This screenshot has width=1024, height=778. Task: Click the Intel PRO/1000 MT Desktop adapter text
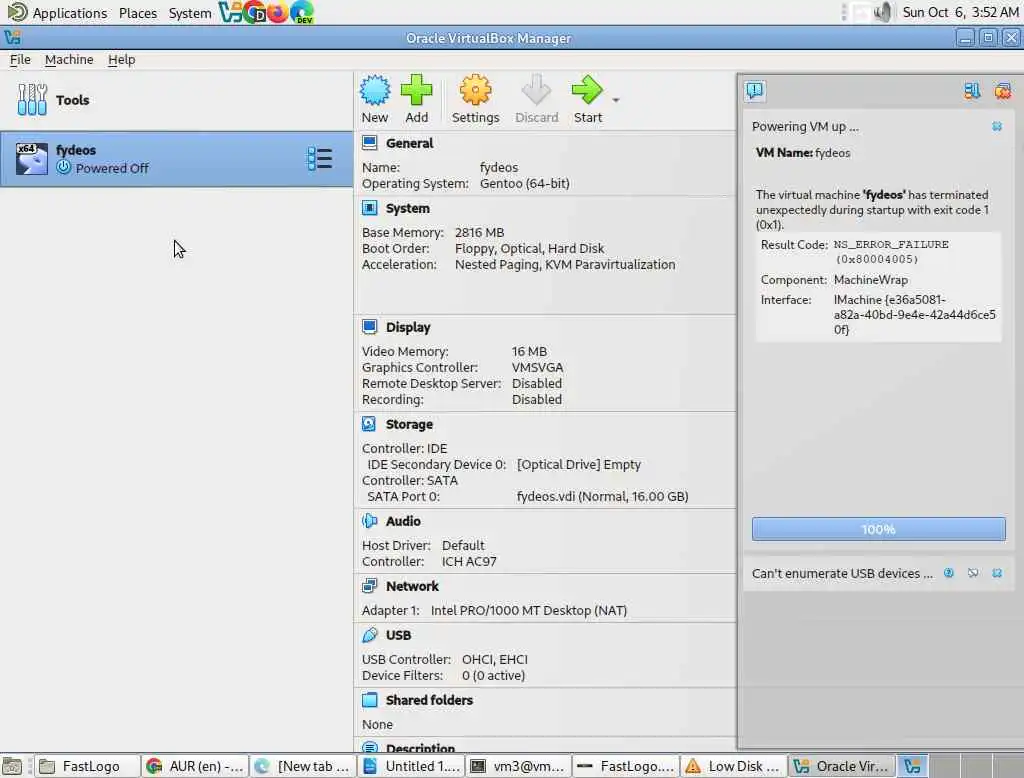(528, 610)
